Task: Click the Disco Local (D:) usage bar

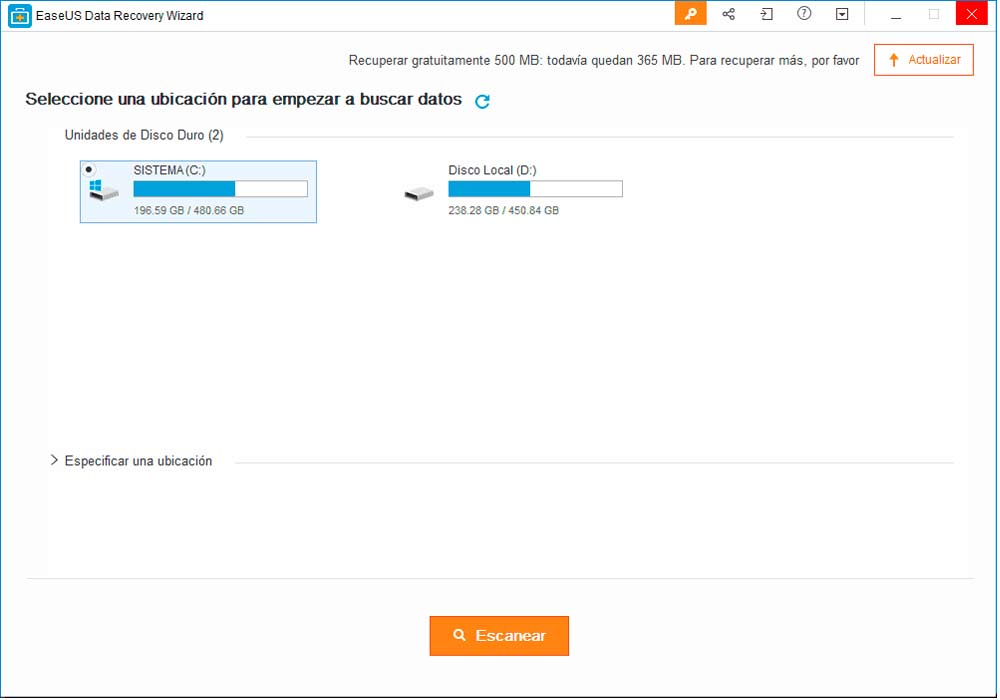Action: click(536, 189)
